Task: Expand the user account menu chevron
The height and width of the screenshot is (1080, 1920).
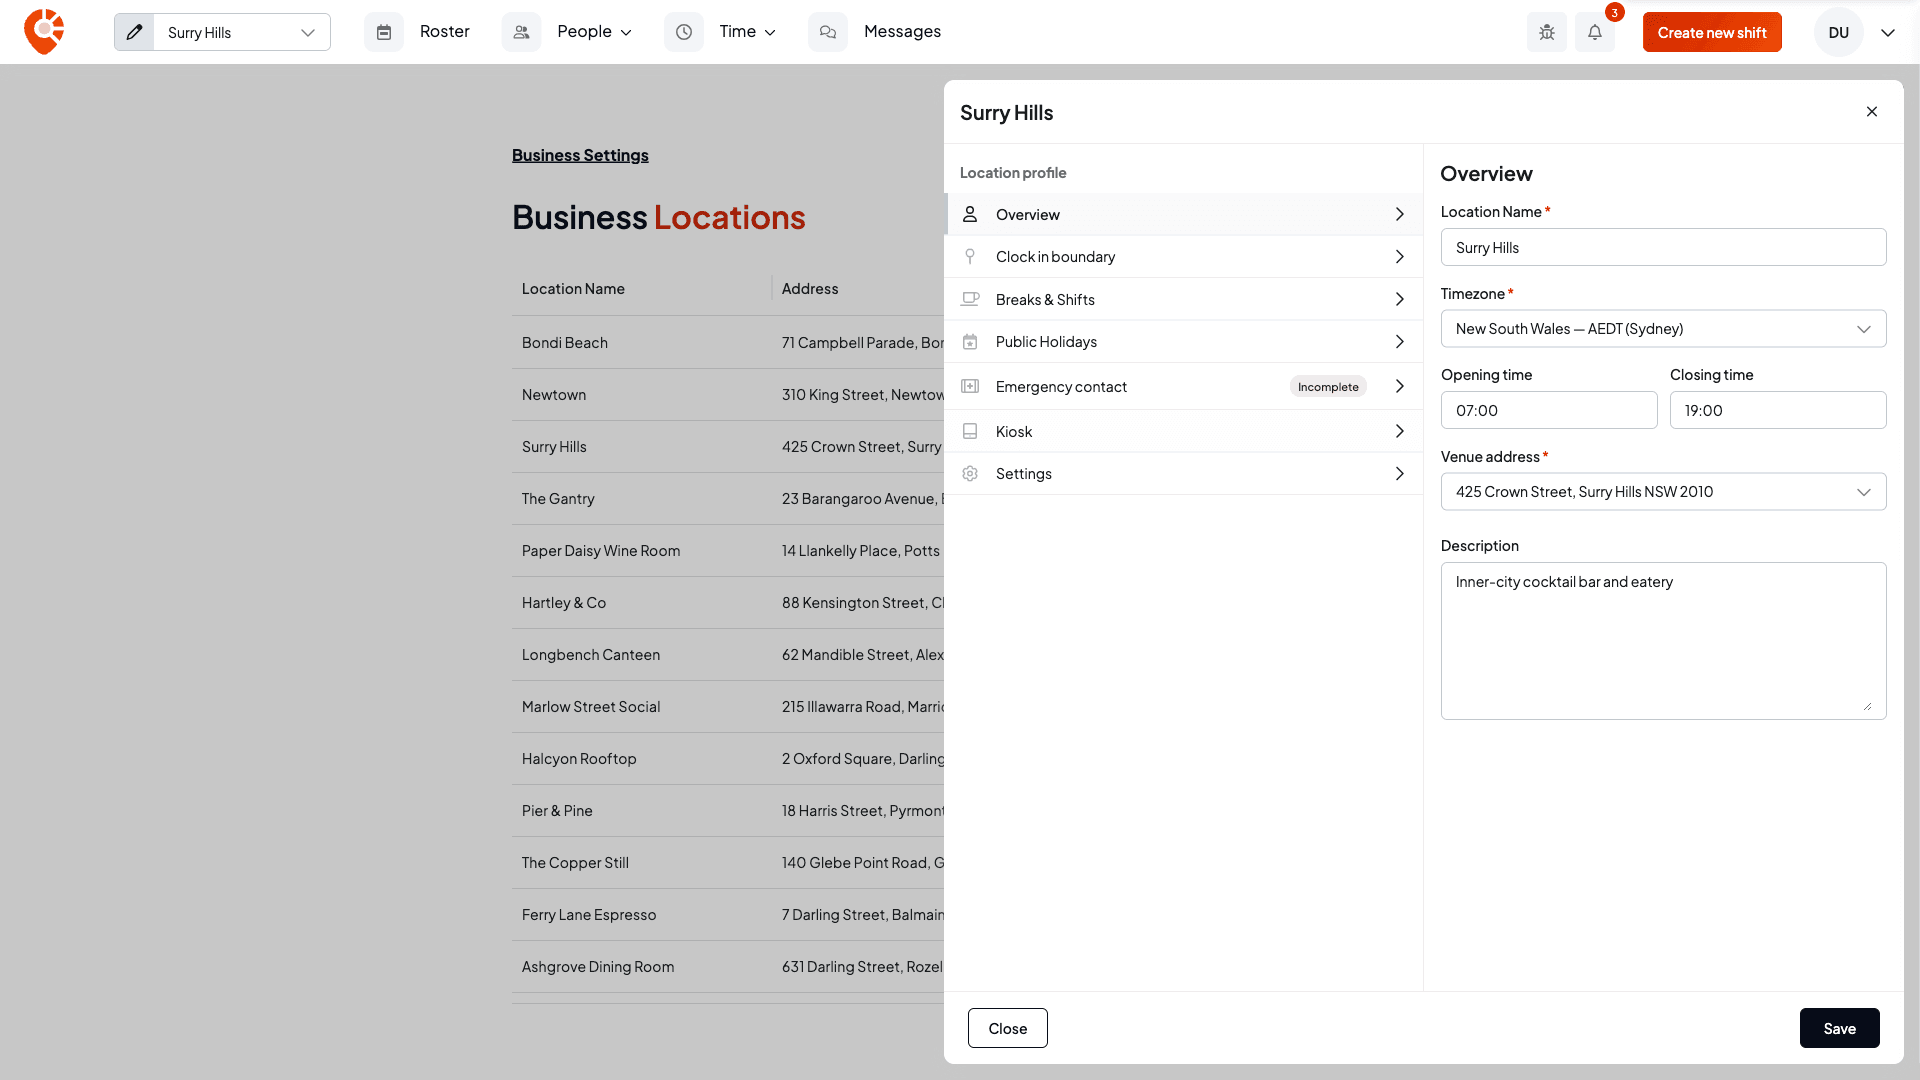Action: [x=1888, y=32]
